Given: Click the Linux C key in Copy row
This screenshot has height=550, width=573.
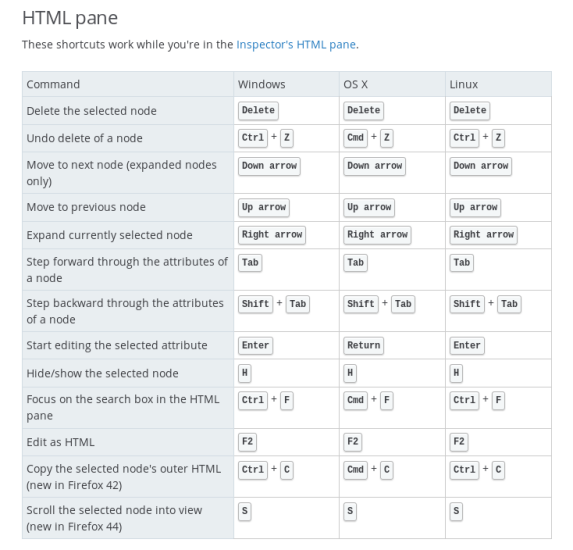Looking at the screenshot, I should pyautogui.click(x=498, y=470).
